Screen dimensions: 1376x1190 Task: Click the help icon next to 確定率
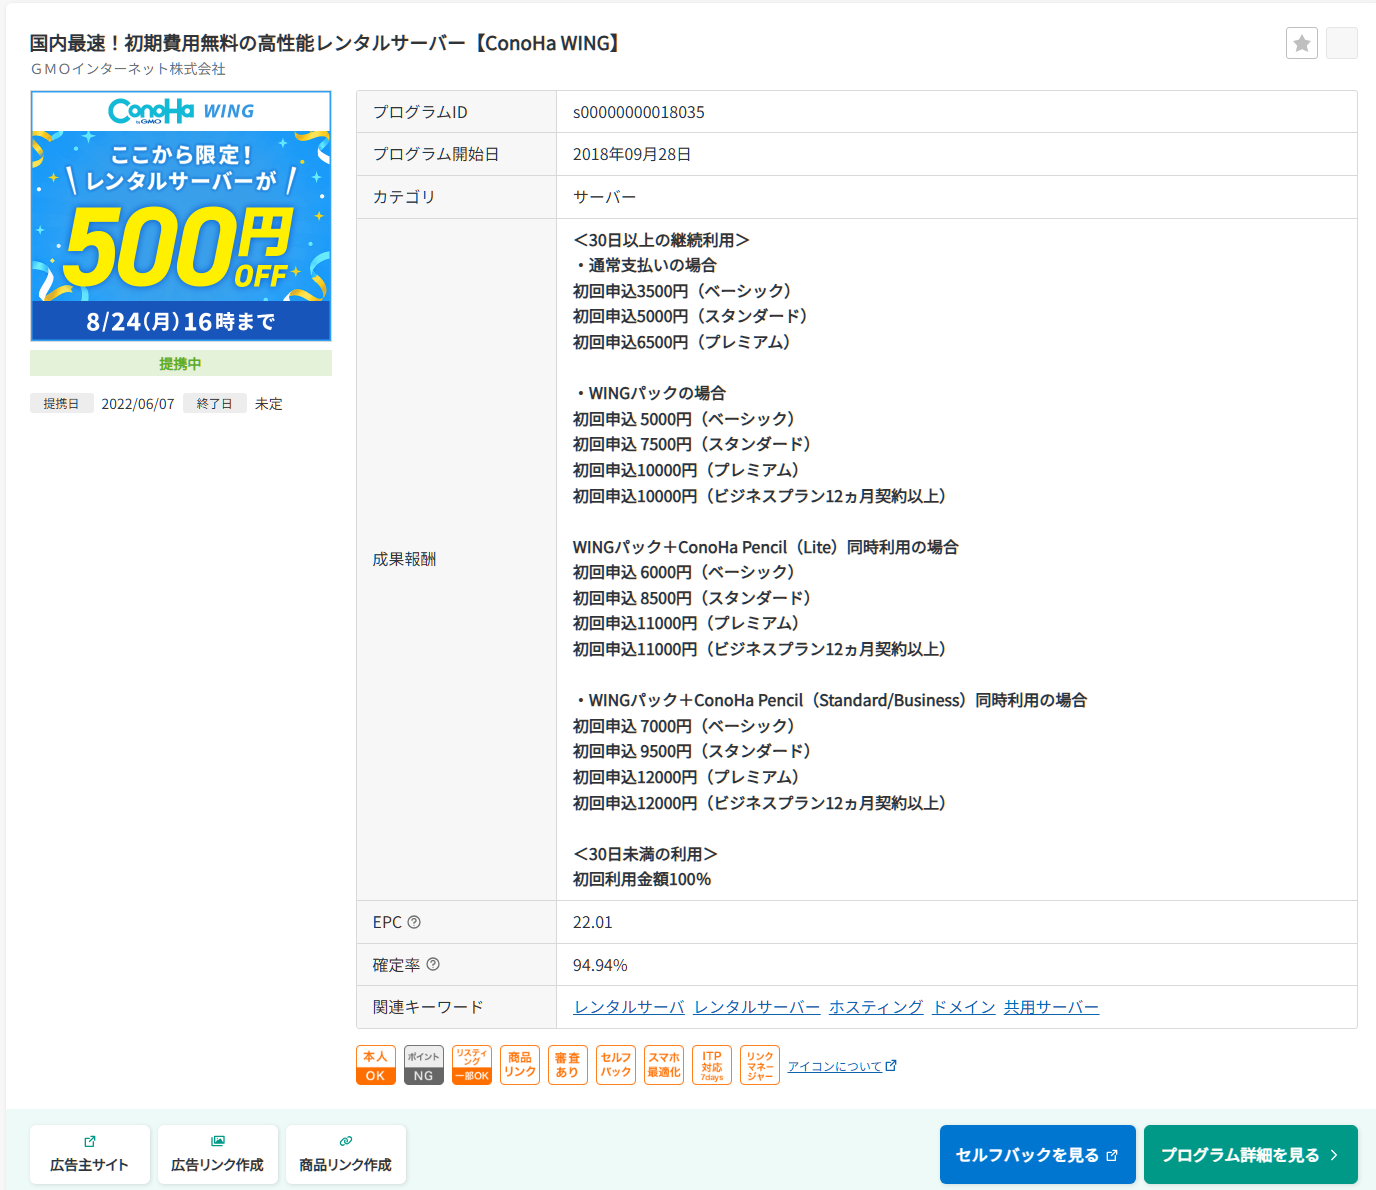coord(433,964)
